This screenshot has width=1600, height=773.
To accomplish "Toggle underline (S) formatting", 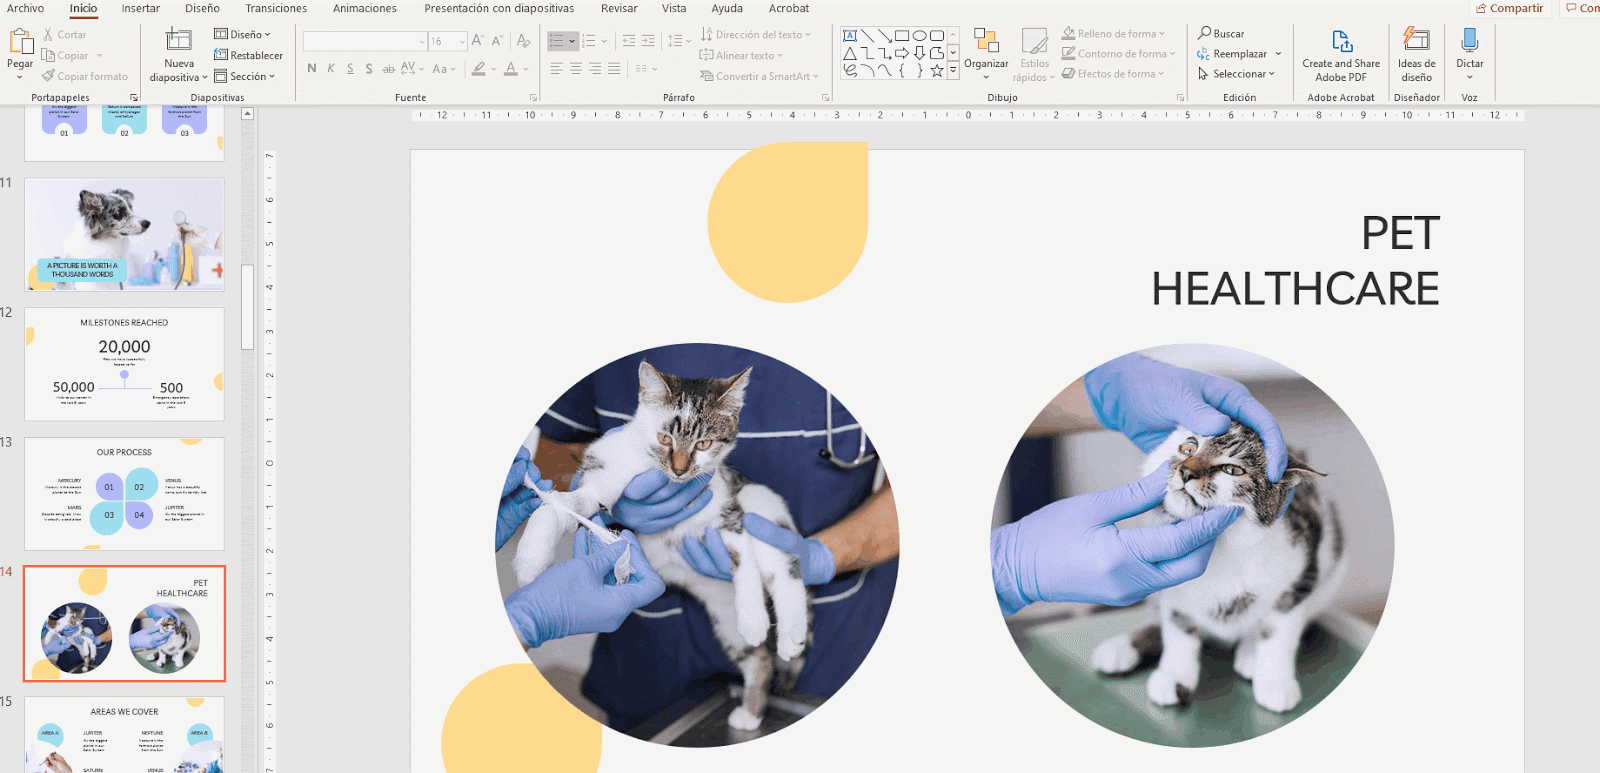I will (x=350, y=69).
